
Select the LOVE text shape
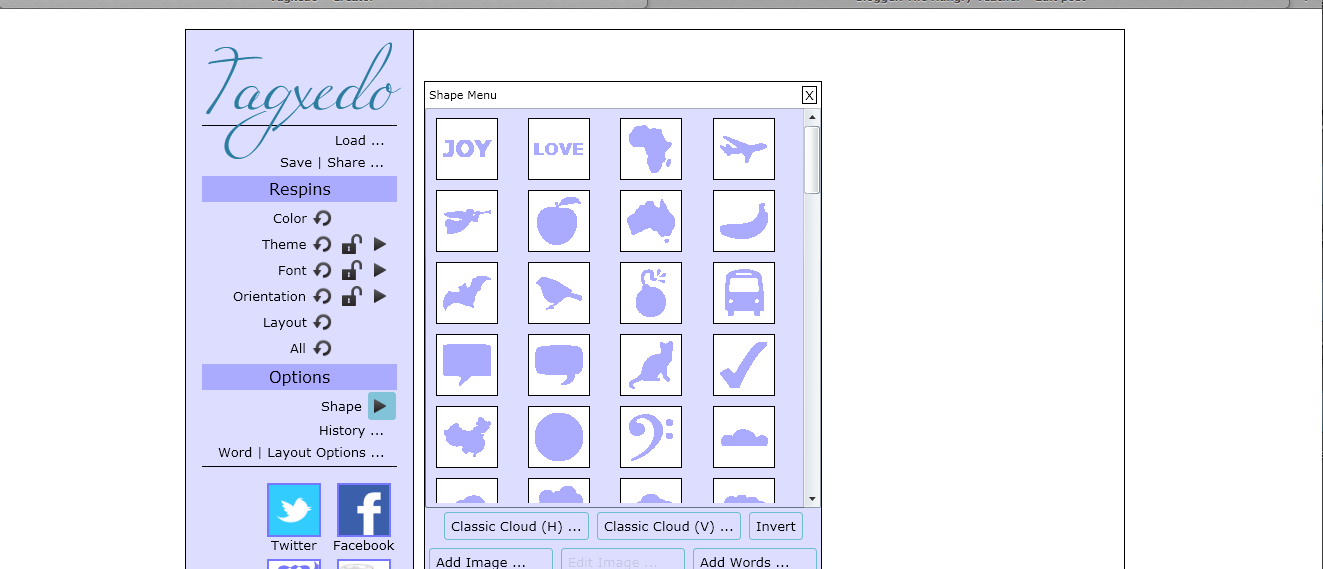click(559, 149)
